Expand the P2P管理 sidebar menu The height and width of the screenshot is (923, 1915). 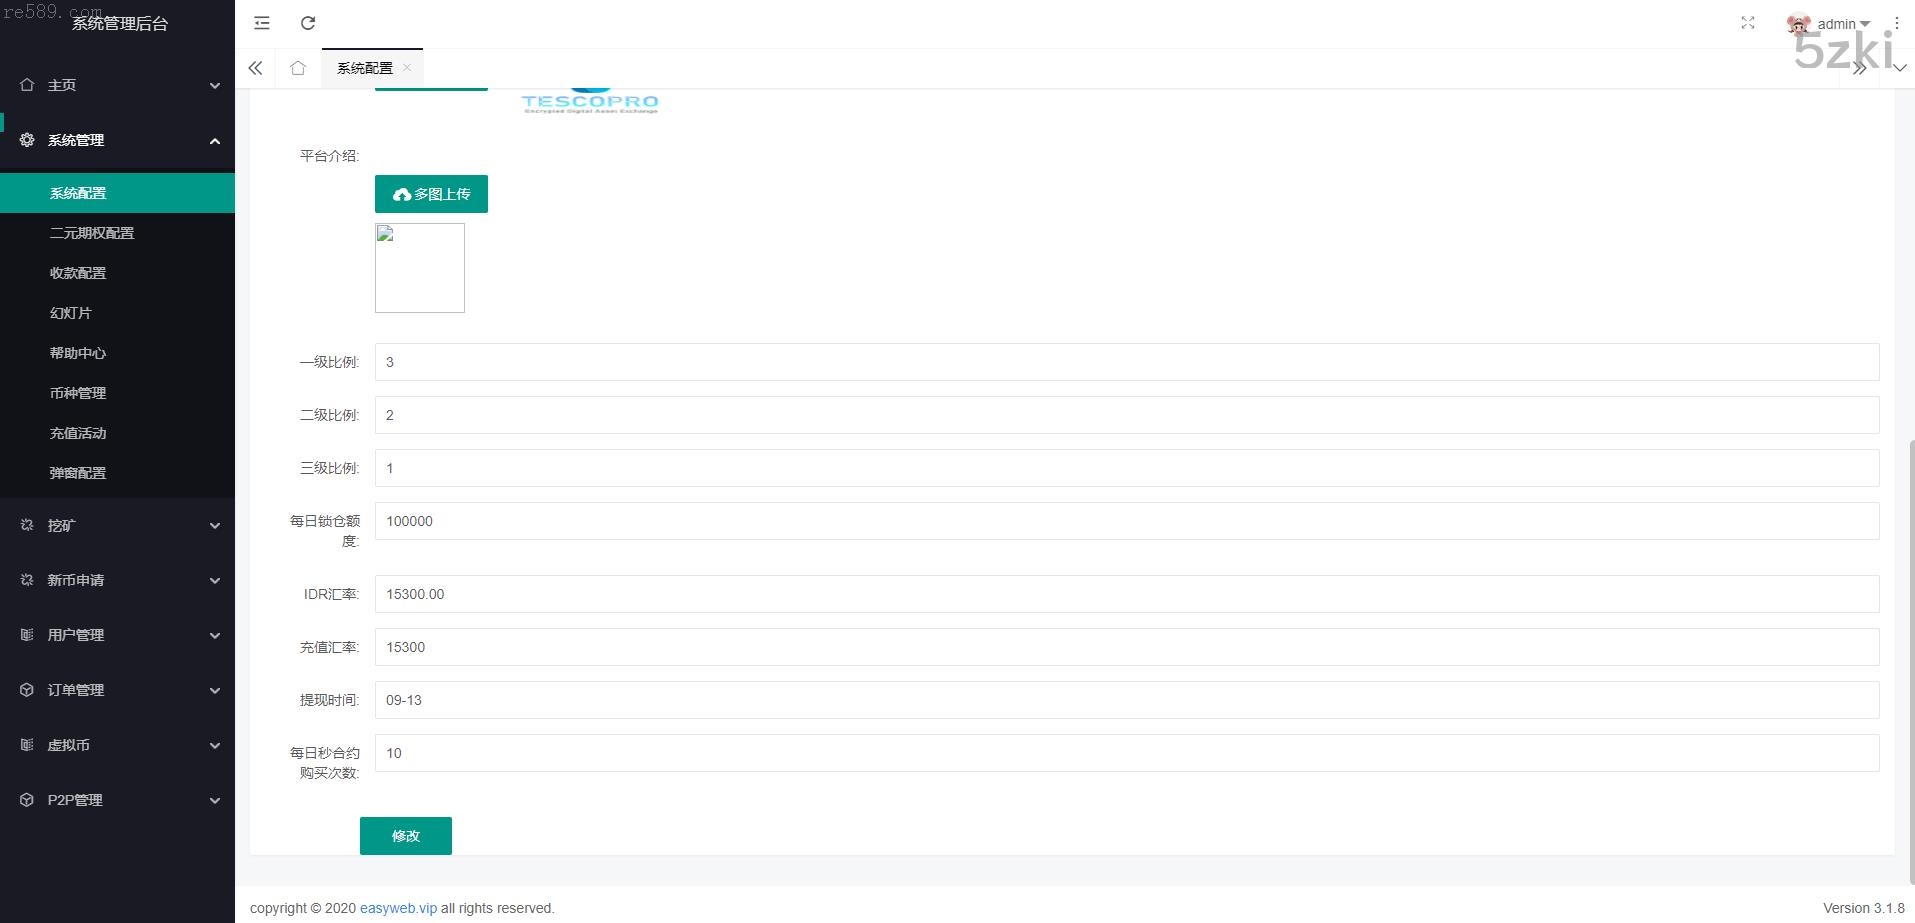117,800
